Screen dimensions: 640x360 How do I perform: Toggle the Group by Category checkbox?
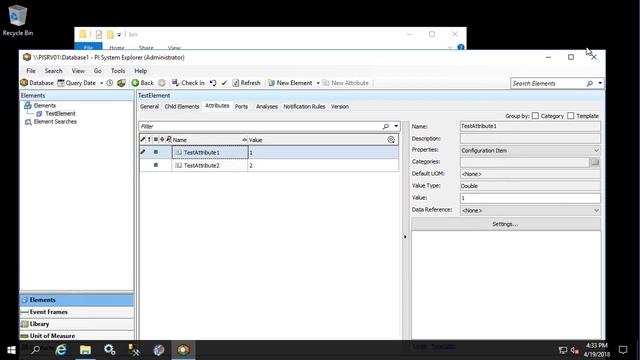point(536,116)
